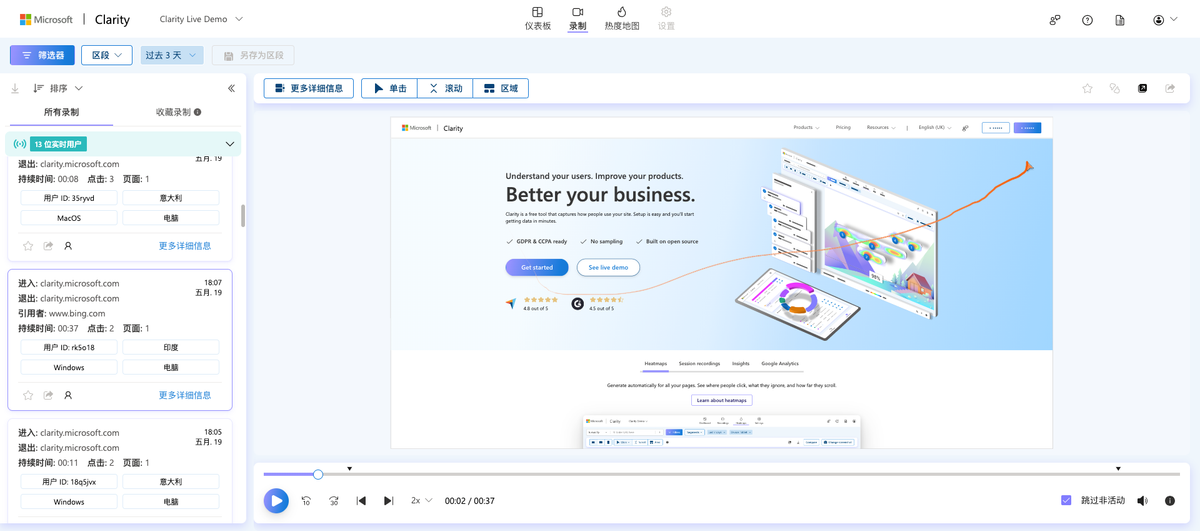Screen dimensions: 1200x531
Task: Click the recordings list scrollbar
Action: coord(243,216)
